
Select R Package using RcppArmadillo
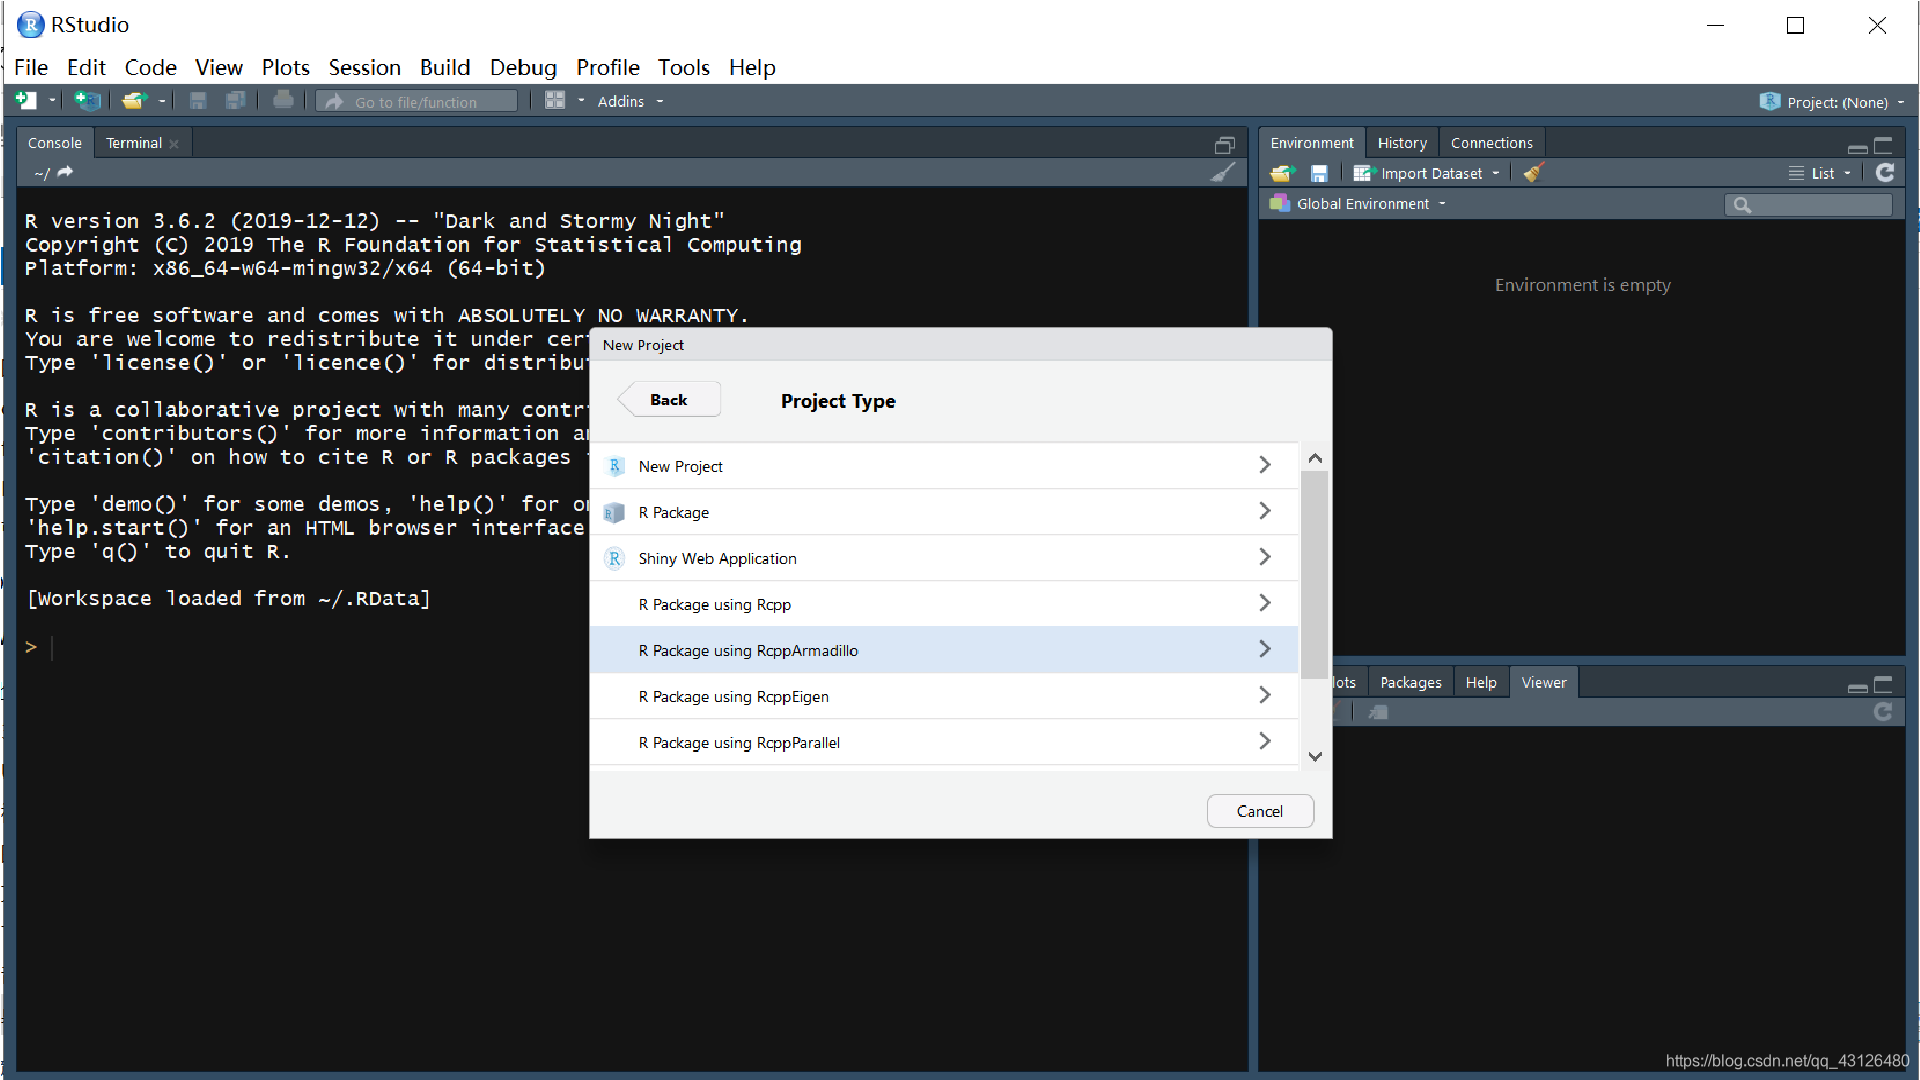[x=944, y=650]
